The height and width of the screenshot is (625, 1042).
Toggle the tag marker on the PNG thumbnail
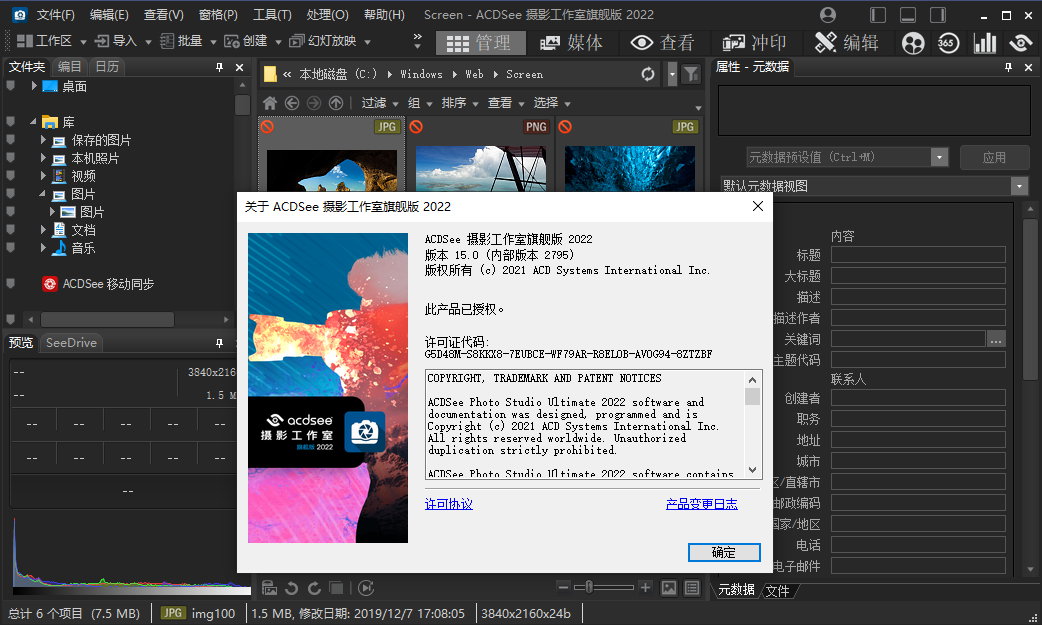416,126
